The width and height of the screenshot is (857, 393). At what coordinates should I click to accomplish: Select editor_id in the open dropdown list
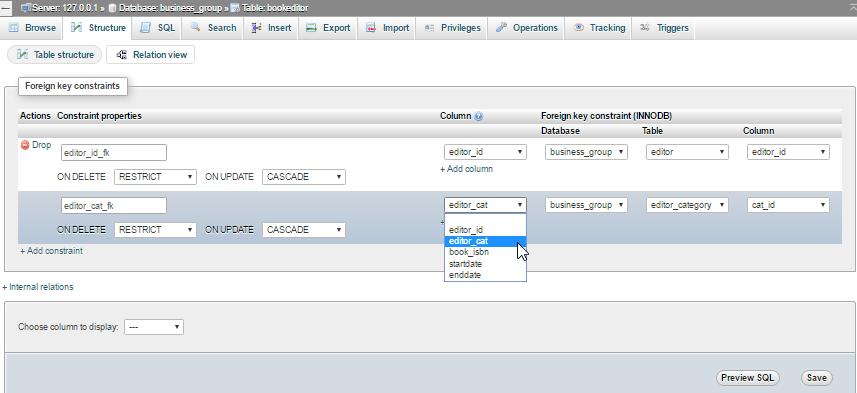[485, 230]
